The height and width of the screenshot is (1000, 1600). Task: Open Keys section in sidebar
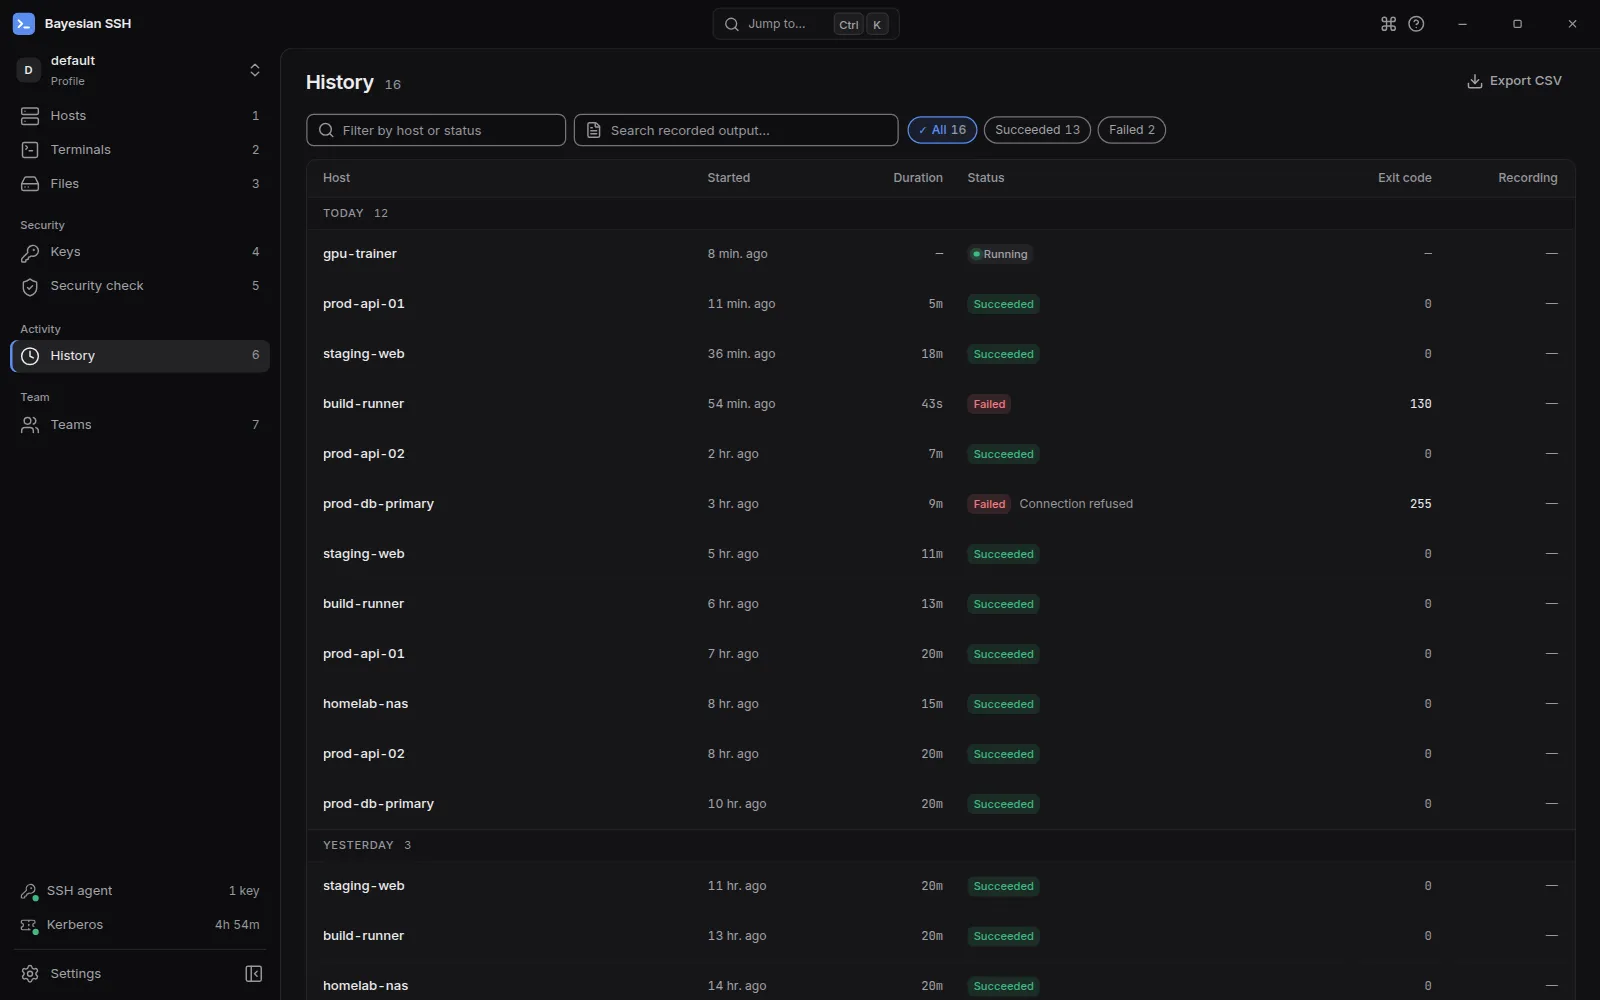(x=140, y=252)
